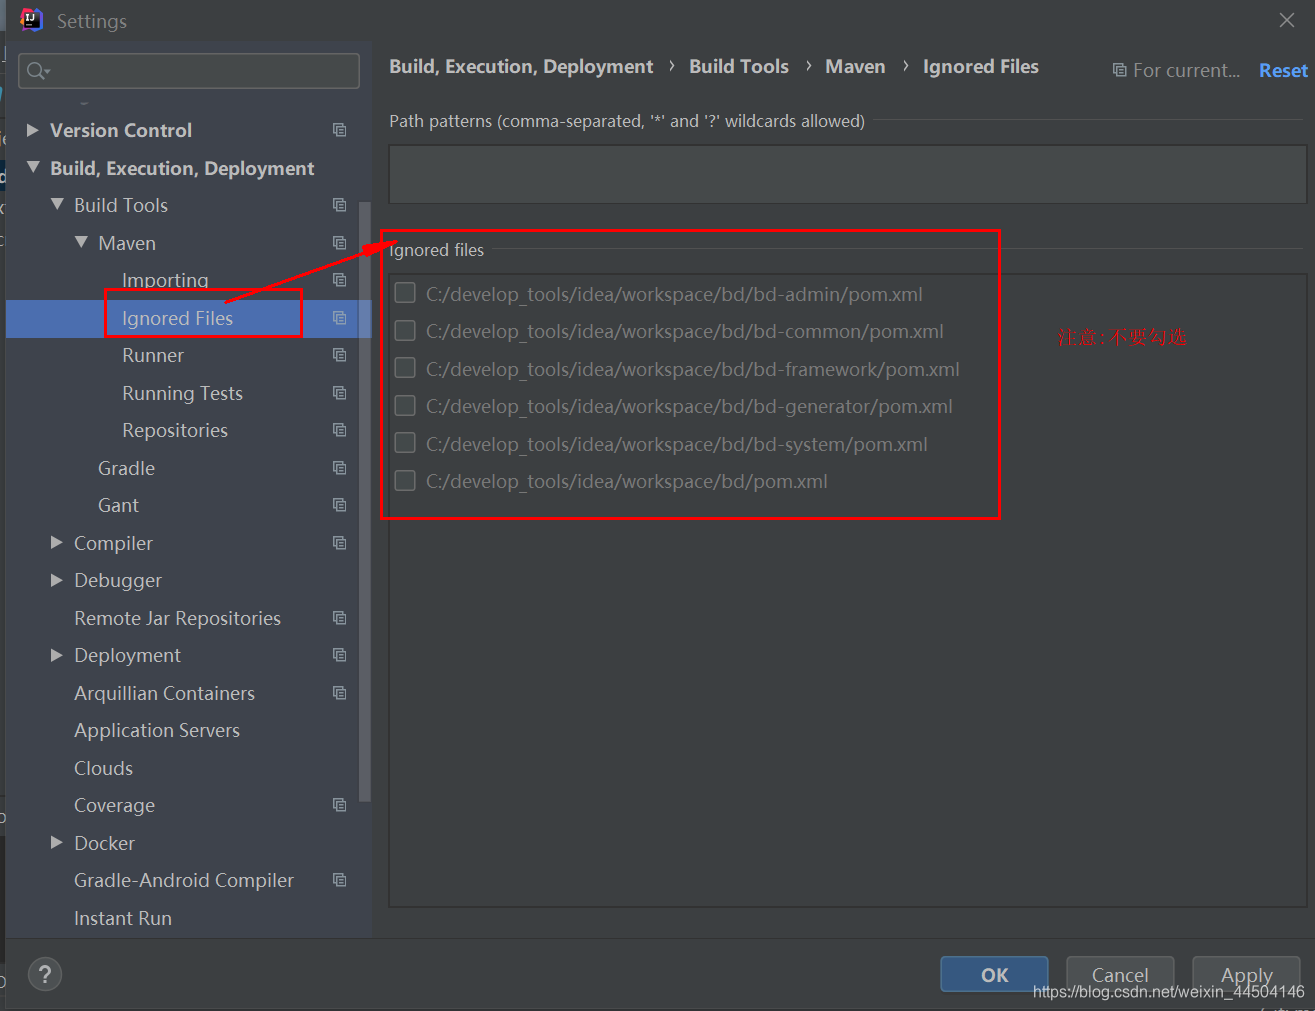The height and width of the screenshot is (1011, 1315).
Task: Click the per-project icon beside Coverage
Action: pyautogui.click(x=339, y=805)
